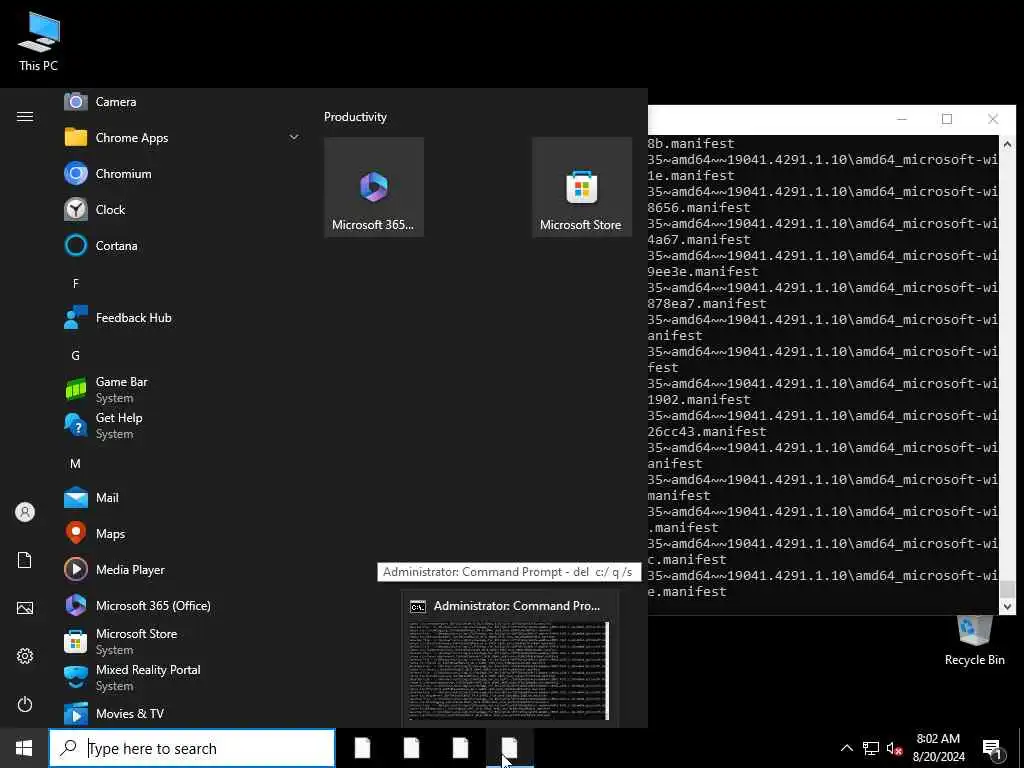
Task: Maximize the Command Prompt window
Action: (947, 119)
